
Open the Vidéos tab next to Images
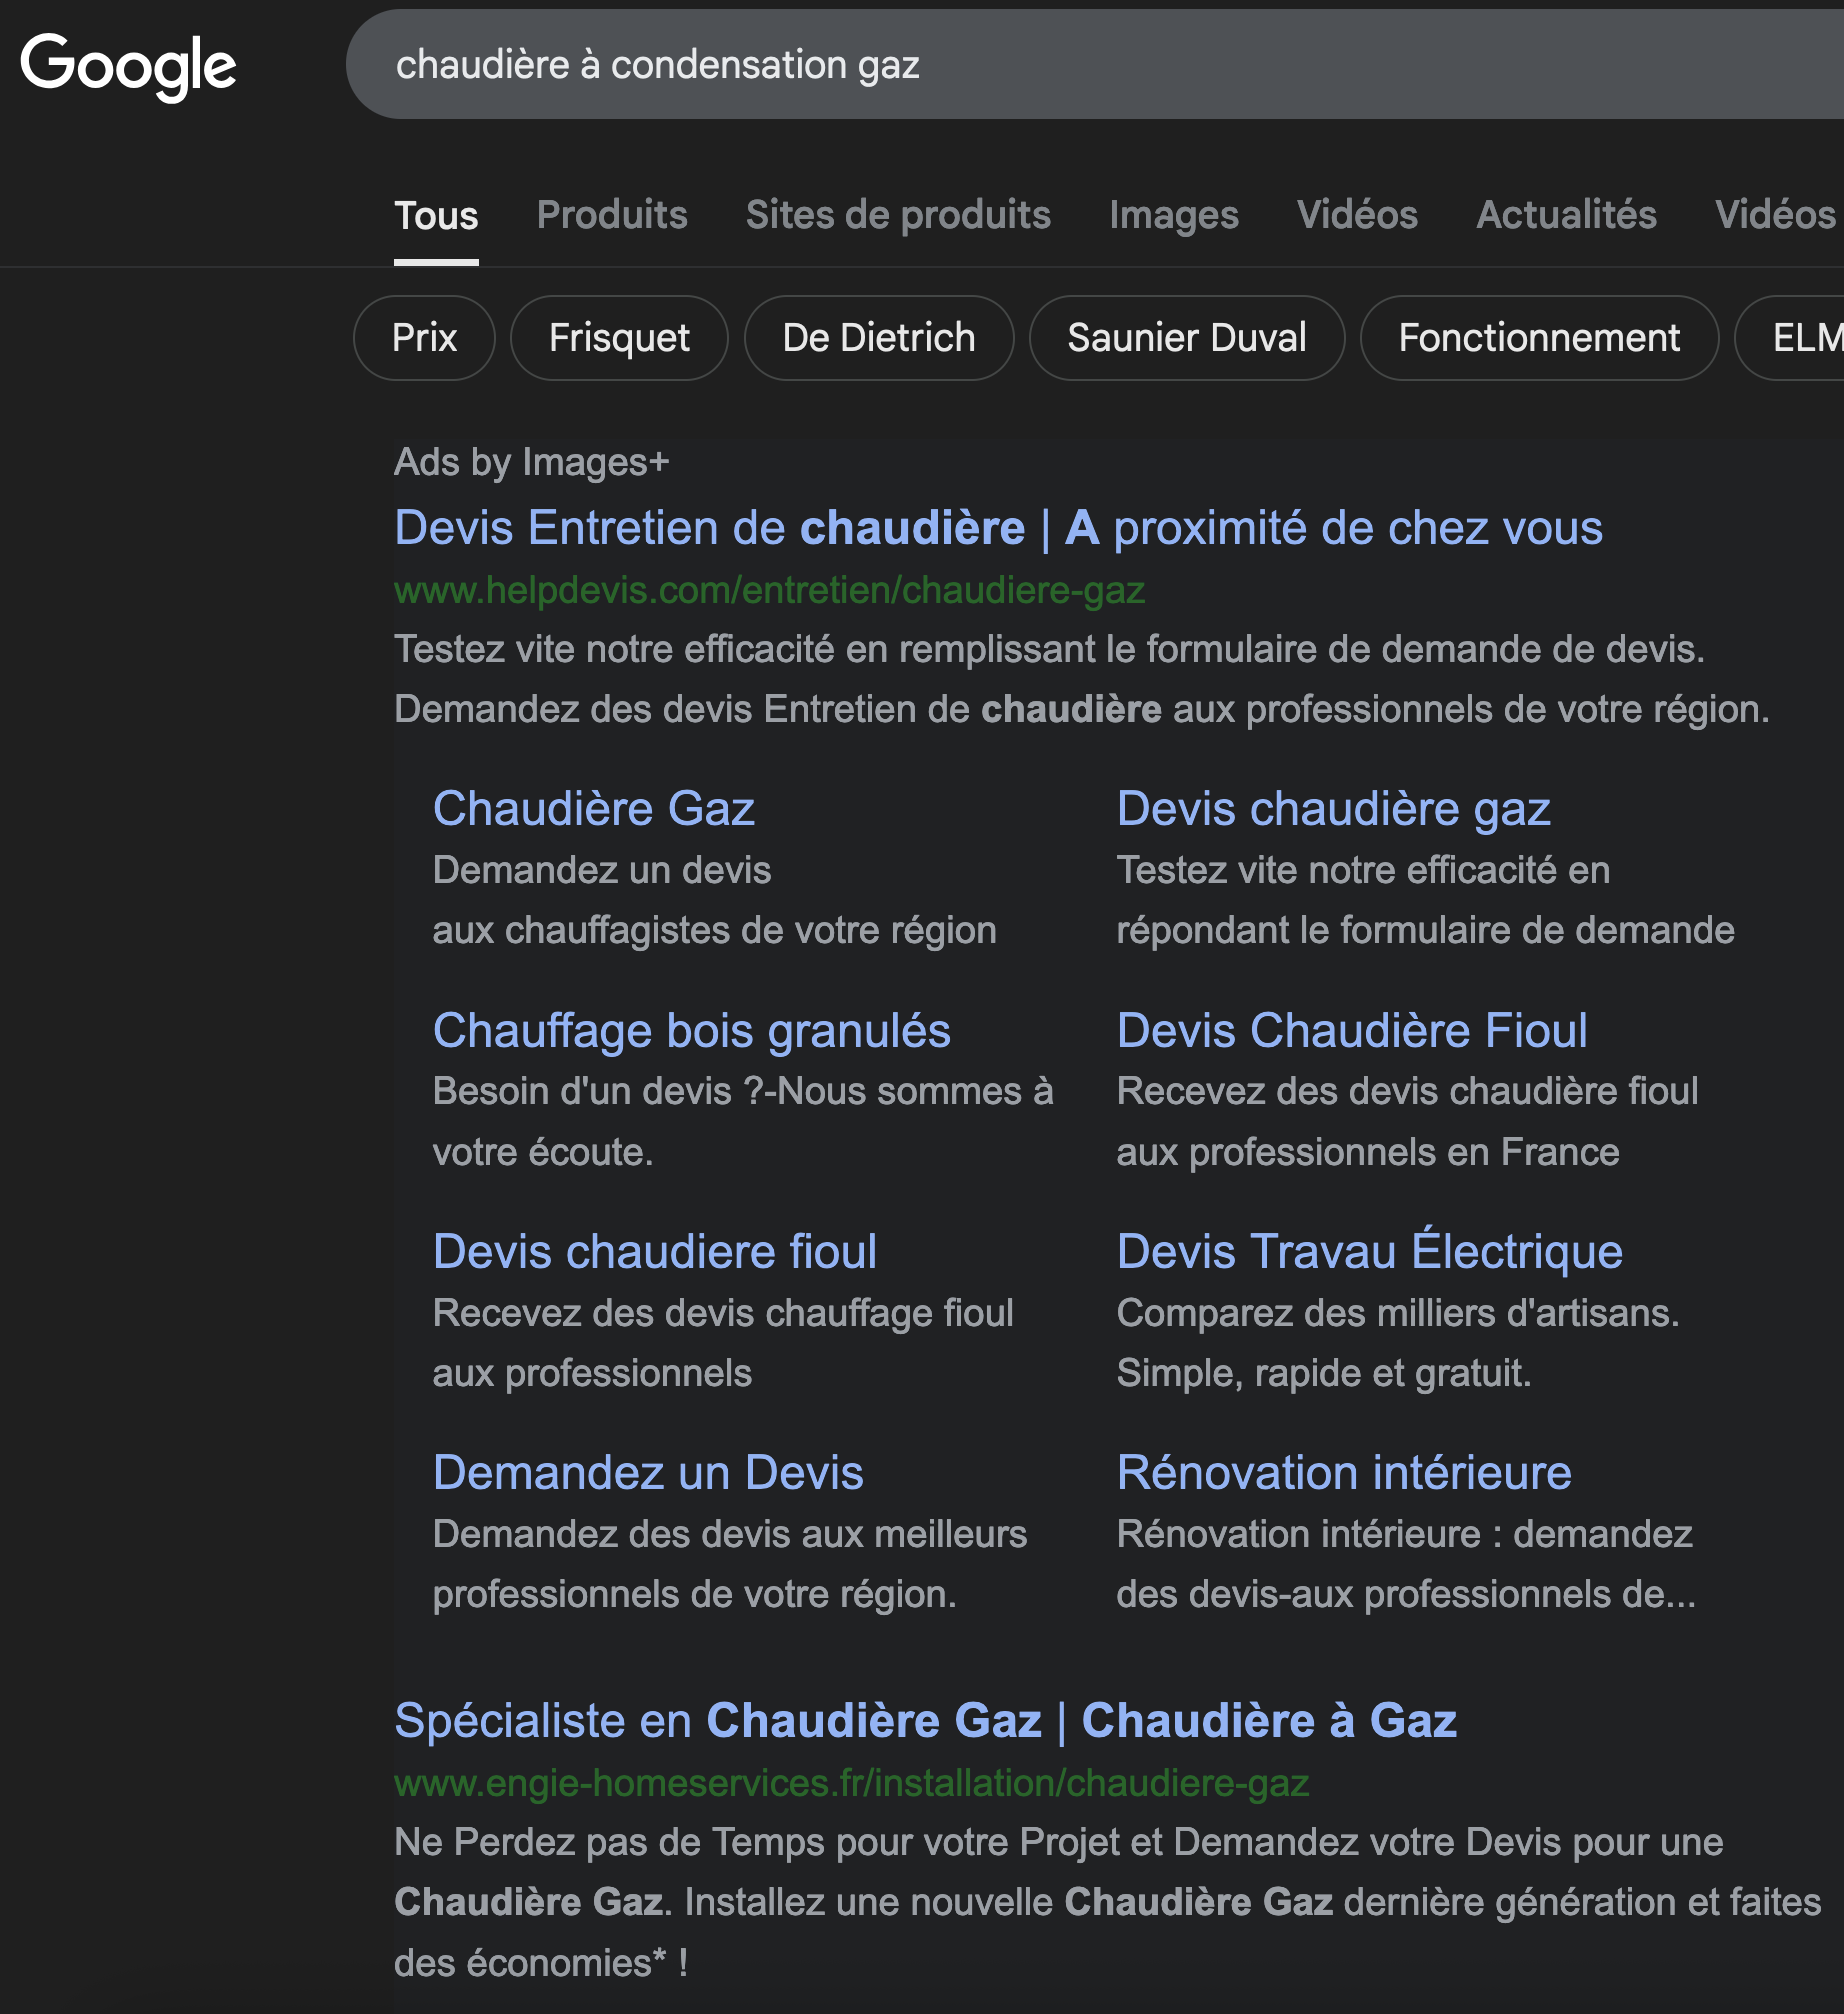(x=1357, y=215)
